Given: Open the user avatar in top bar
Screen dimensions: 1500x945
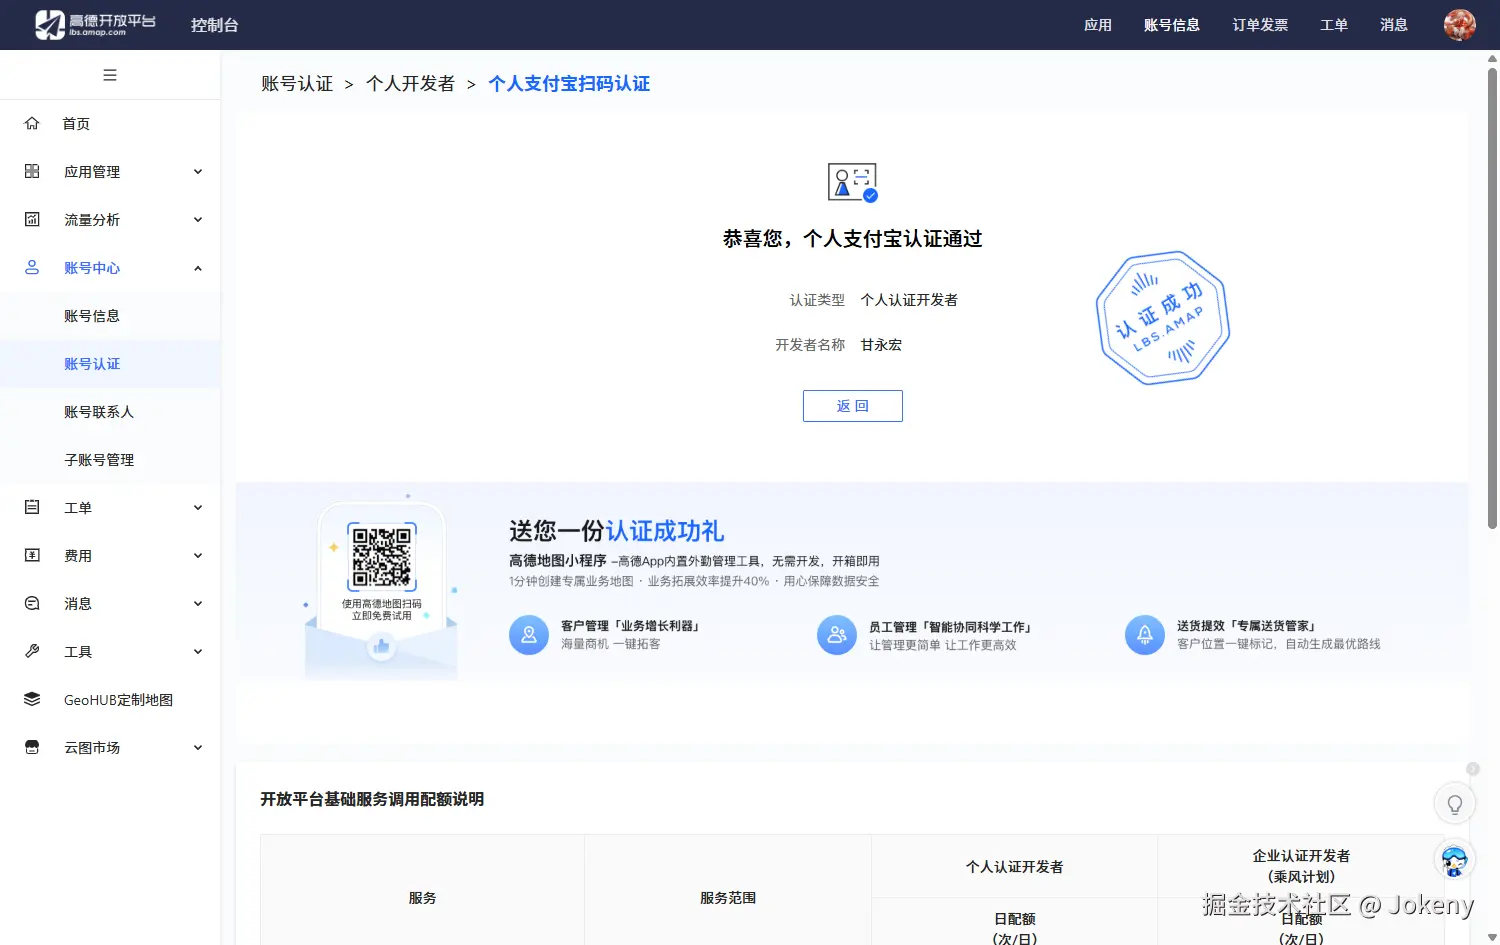Looking at the screenshot, I should click(1460, 25).
